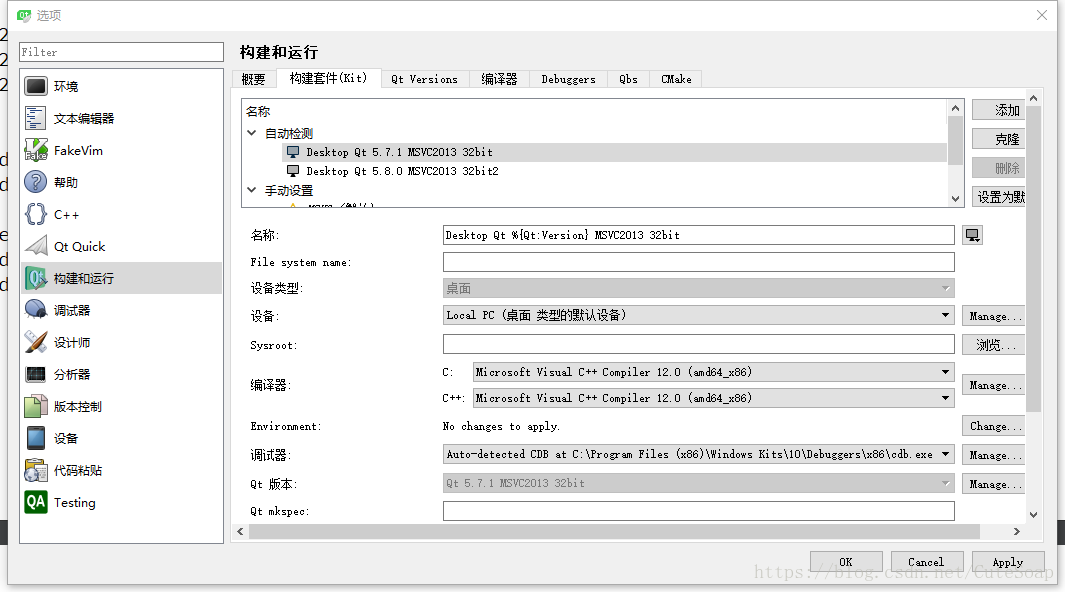Click Change button for Environment

tap(993, 426)
